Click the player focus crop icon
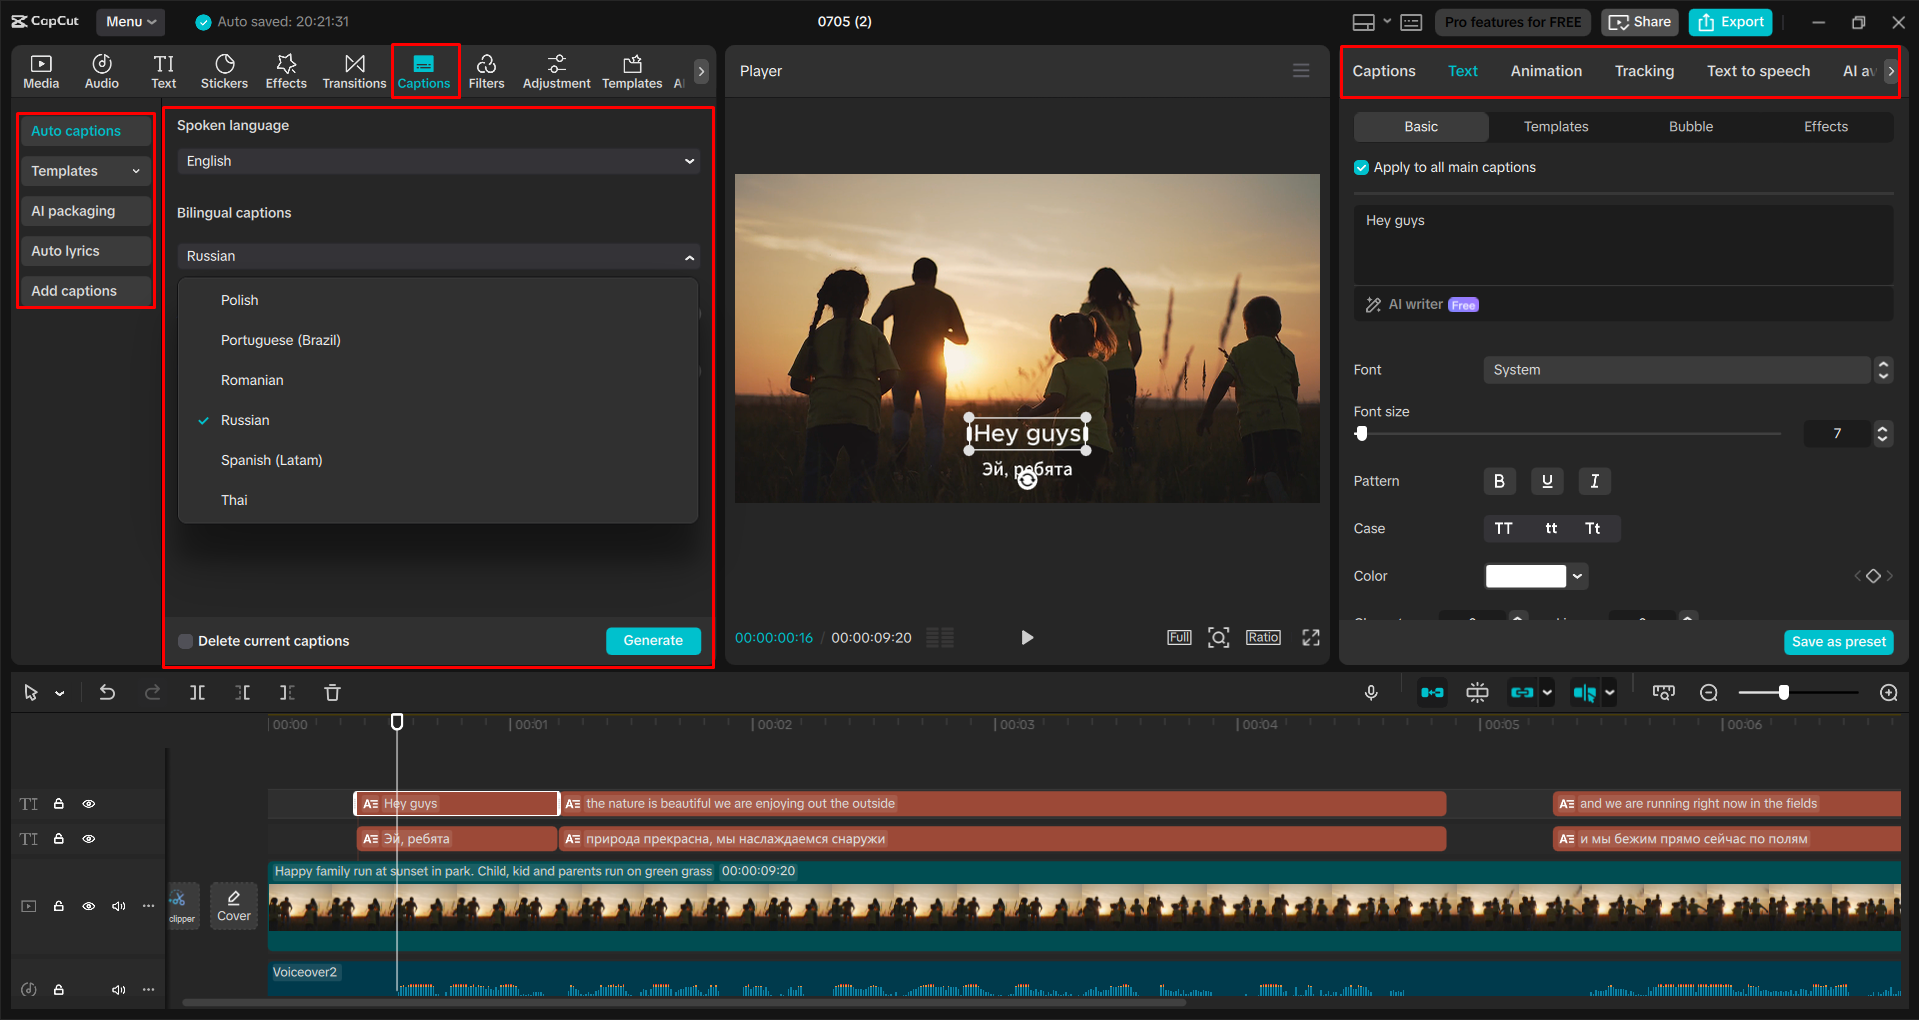The width and height of the screenshot is (1919, 1020). 1218,637
